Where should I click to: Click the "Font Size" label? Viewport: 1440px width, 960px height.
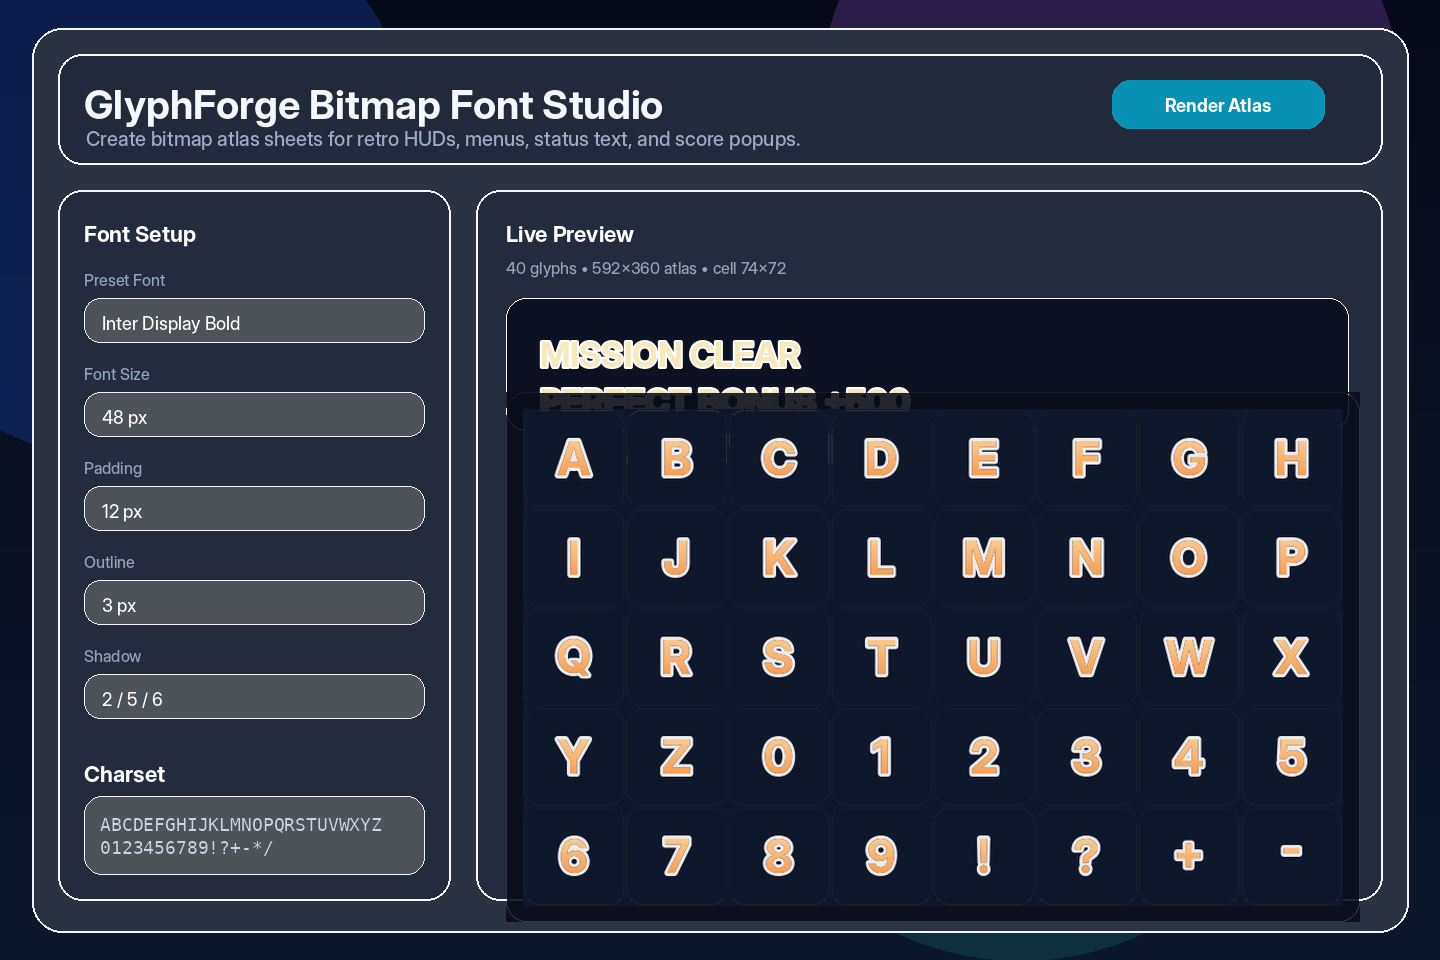click(117, 374)
